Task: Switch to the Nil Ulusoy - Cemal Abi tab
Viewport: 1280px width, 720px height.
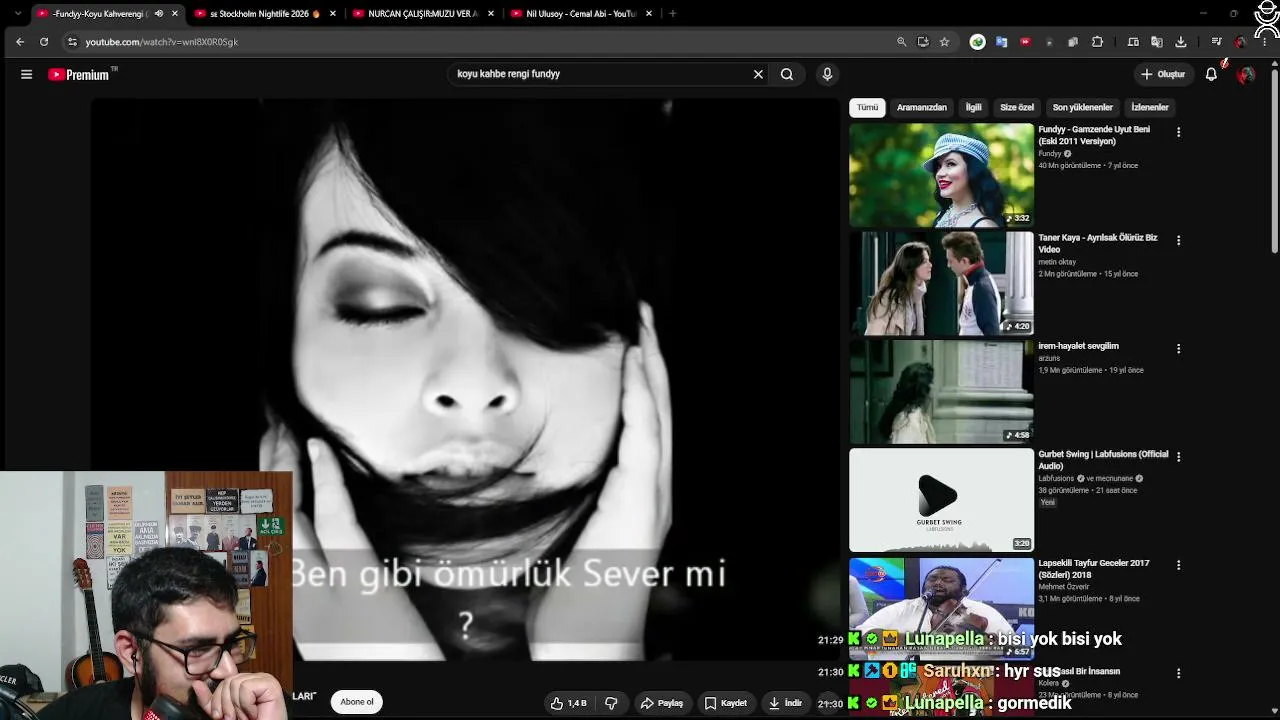Action: (574, 14)
